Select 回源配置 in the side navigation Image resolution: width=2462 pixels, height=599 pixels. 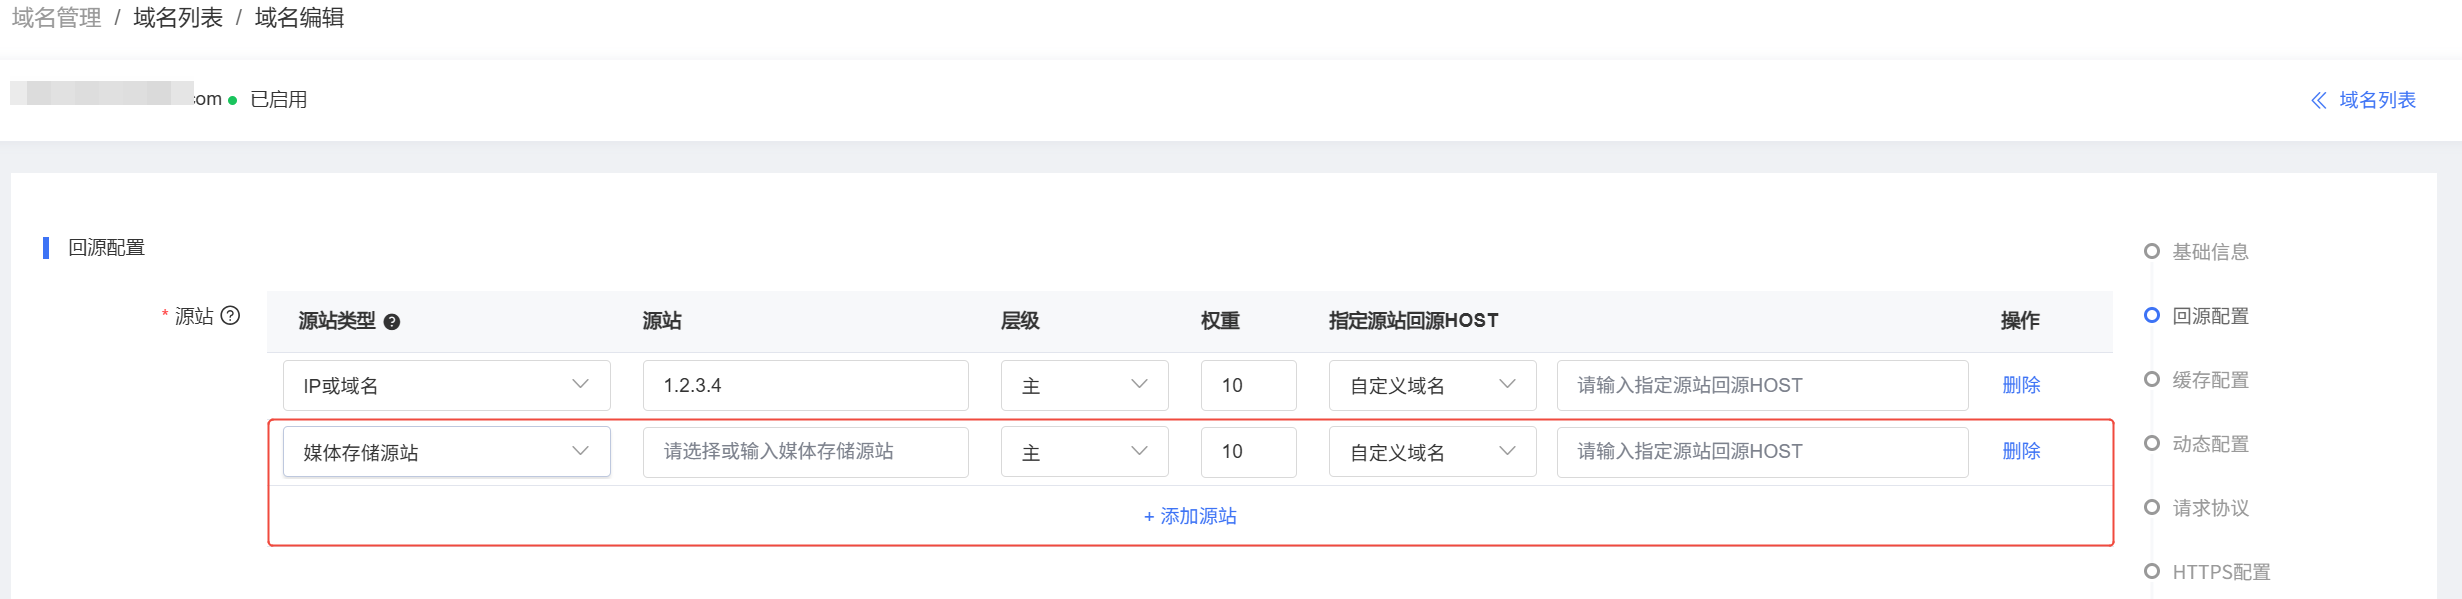pos(2210,316)
